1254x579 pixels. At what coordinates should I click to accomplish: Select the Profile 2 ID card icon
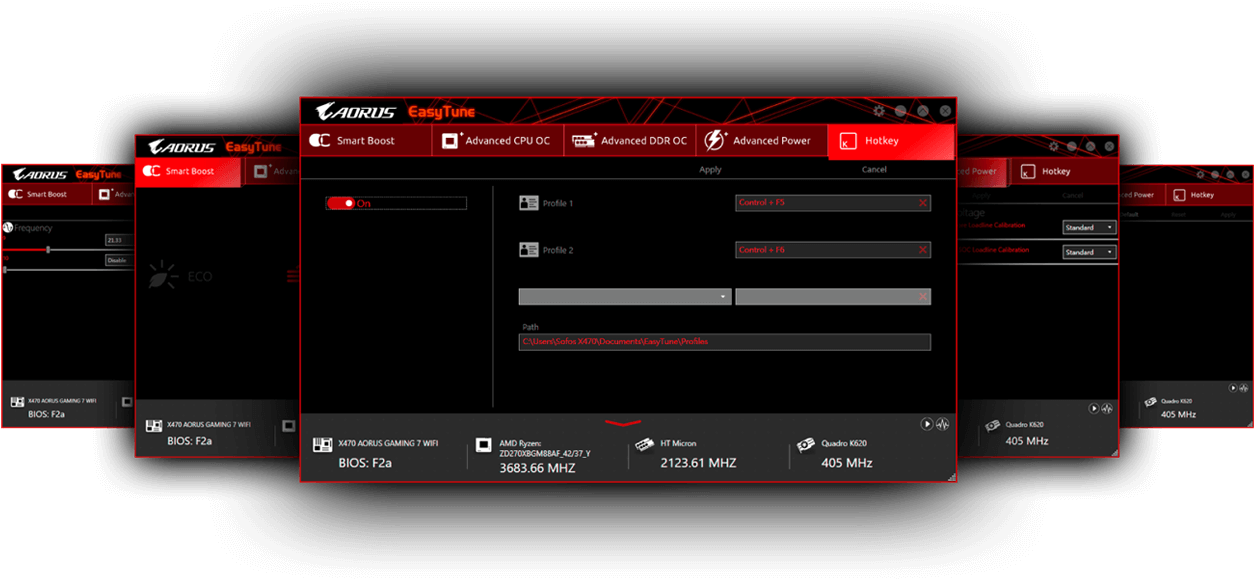528,249
